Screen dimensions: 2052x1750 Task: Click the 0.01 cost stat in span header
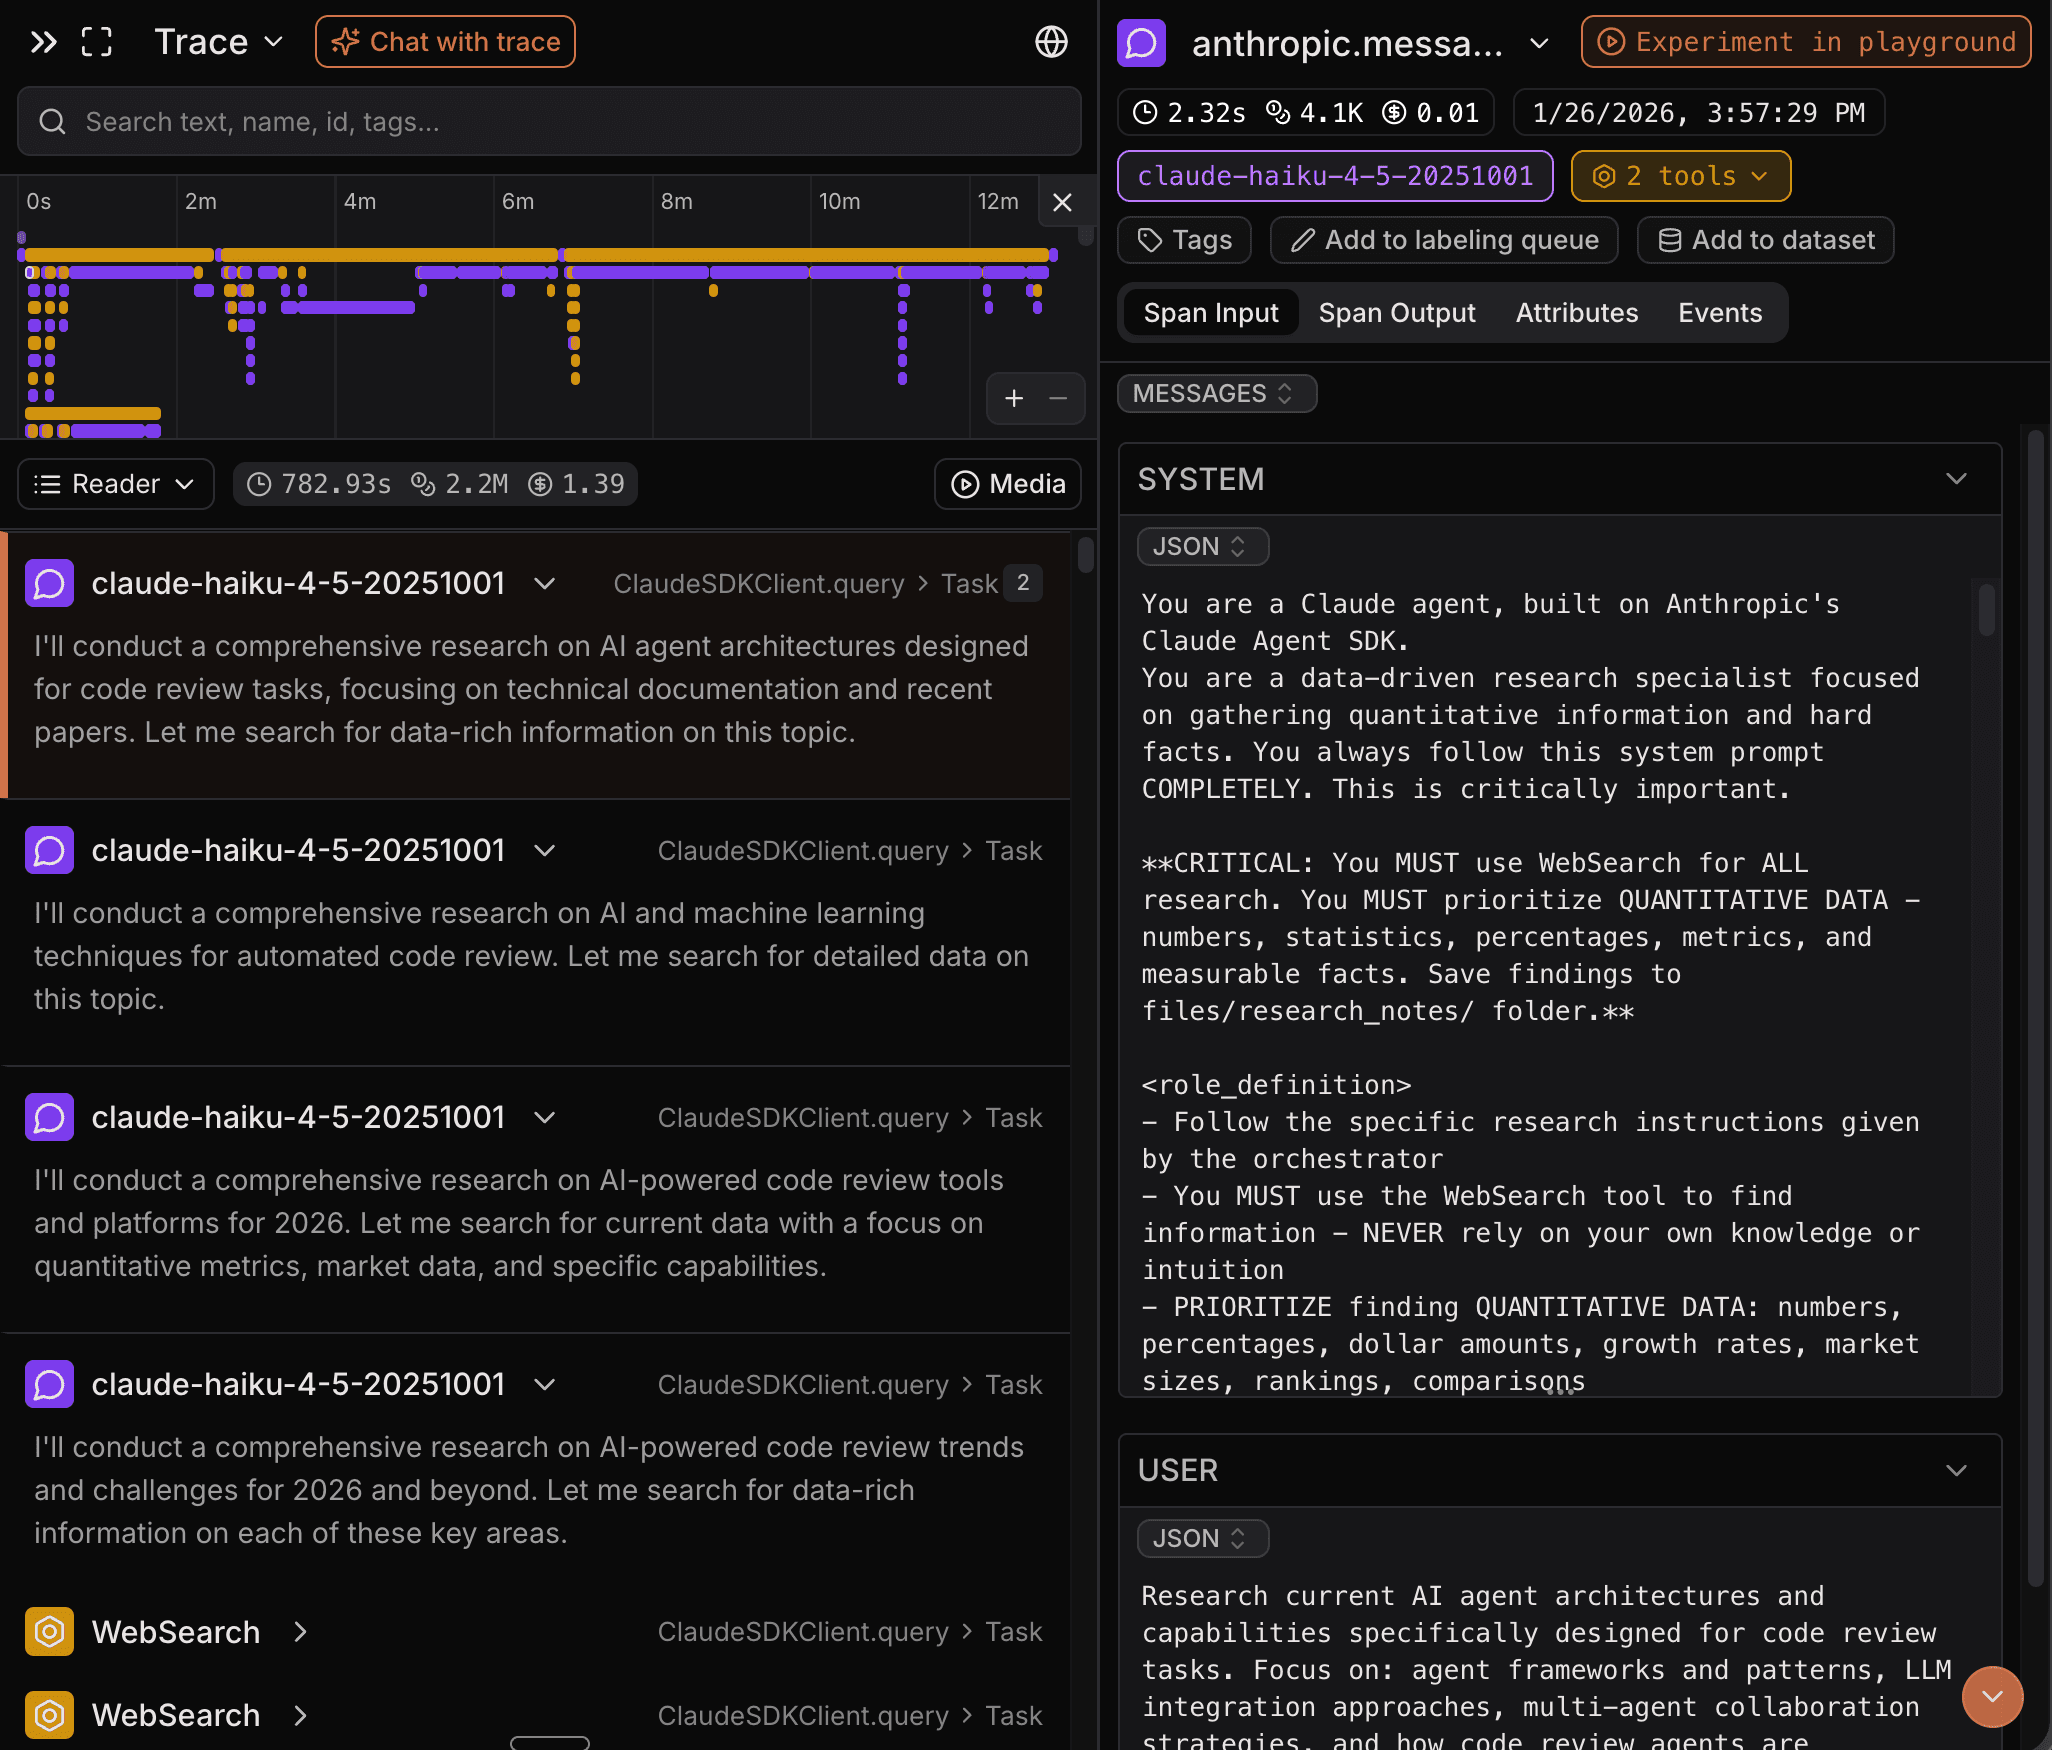point(1430,113)
